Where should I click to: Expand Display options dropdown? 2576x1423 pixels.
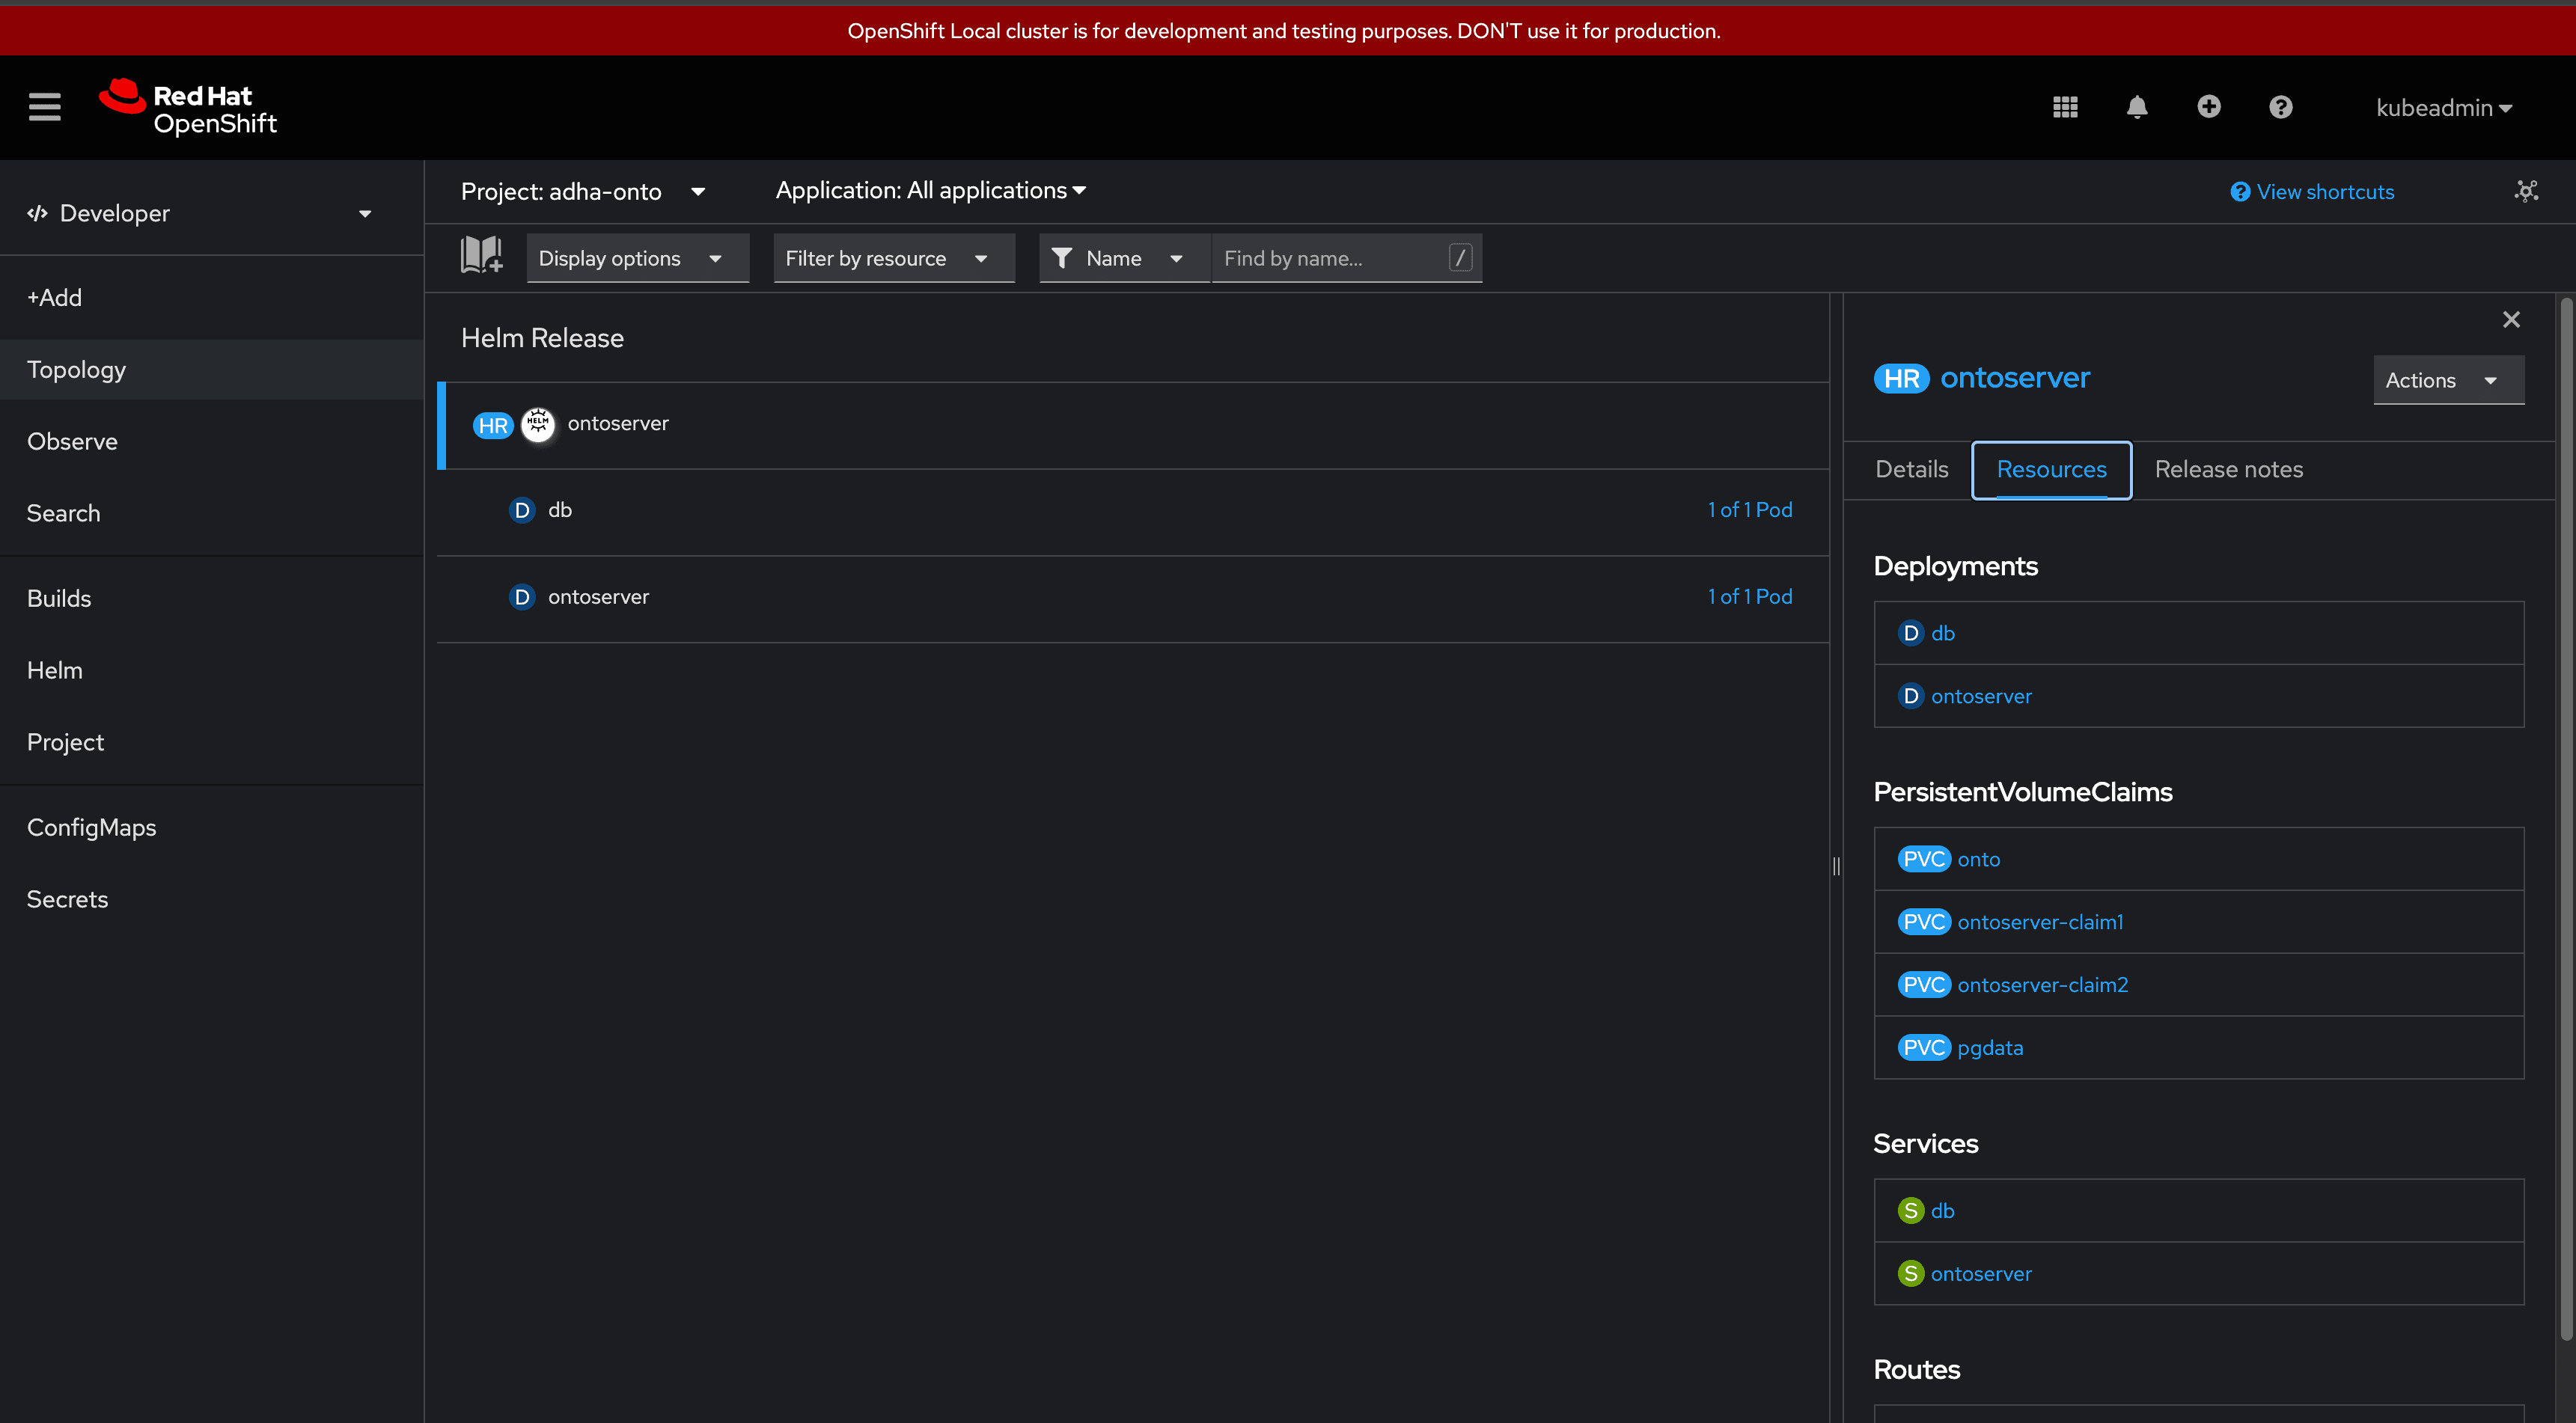pos(638,258)
